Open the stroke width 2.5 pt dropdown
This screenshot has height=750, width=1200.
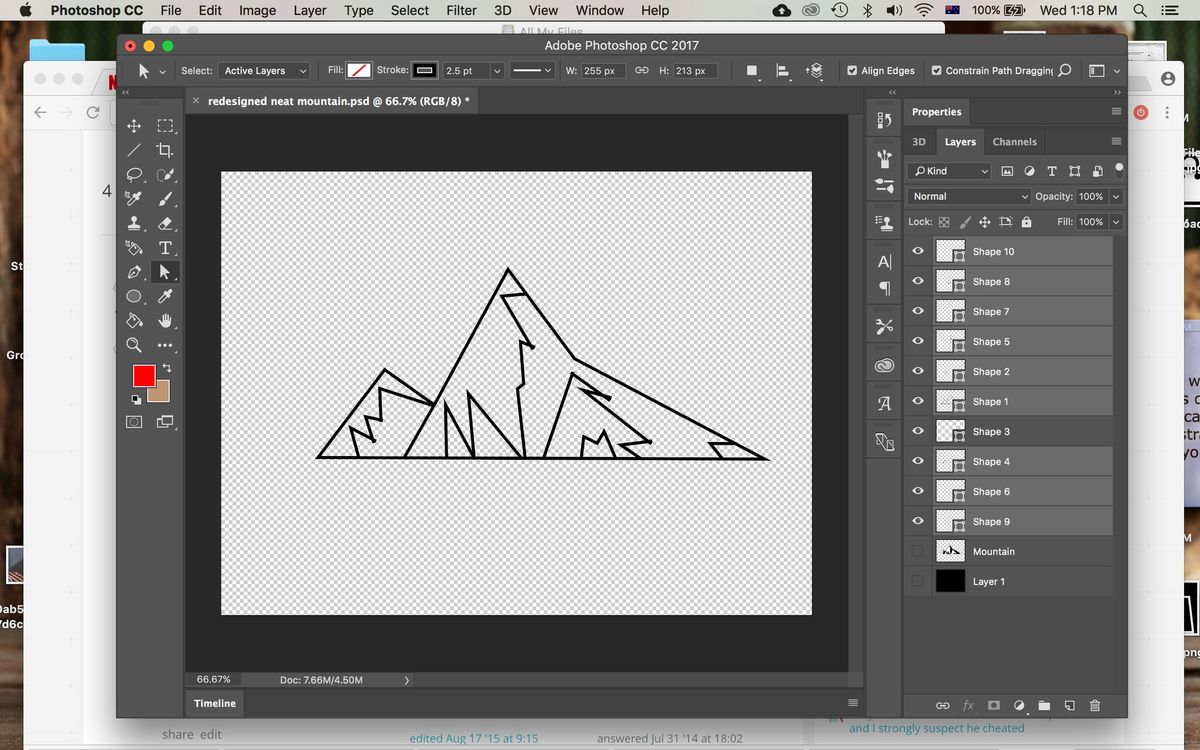click(497, 71)
